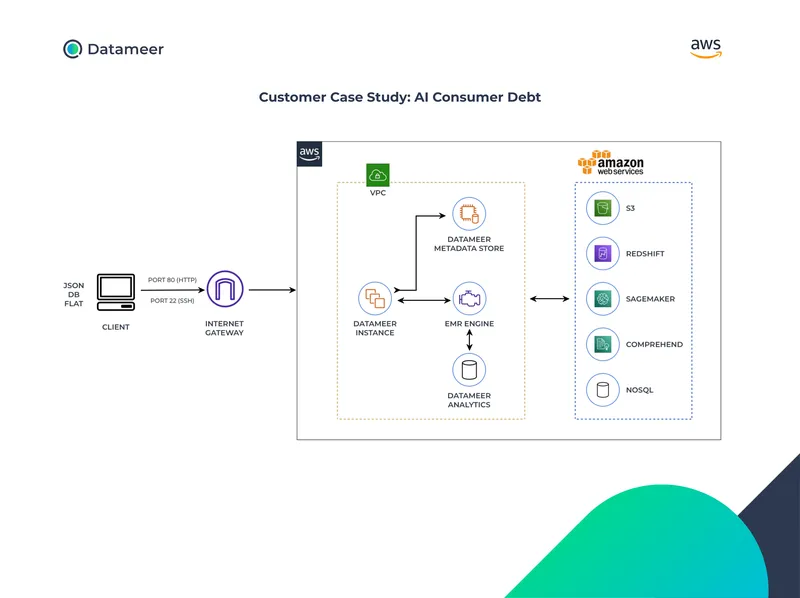The image size is (800, 598).
Task: Select the Redshift icon
Action: click(603, 254)
